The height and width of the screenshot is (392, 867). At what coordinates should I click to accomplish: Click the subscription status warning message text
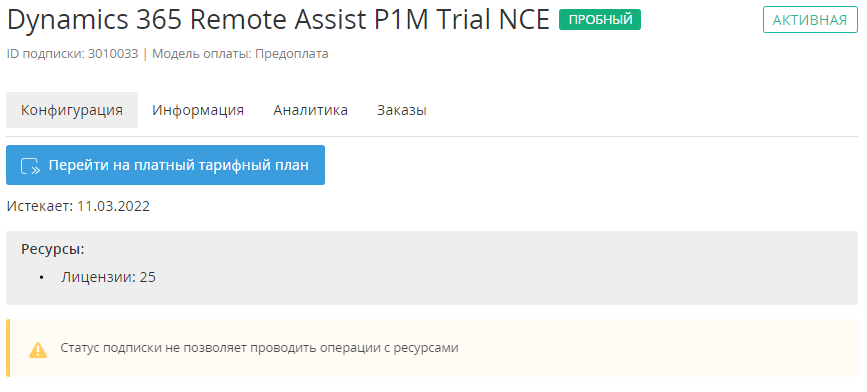[x=259, y=348]
